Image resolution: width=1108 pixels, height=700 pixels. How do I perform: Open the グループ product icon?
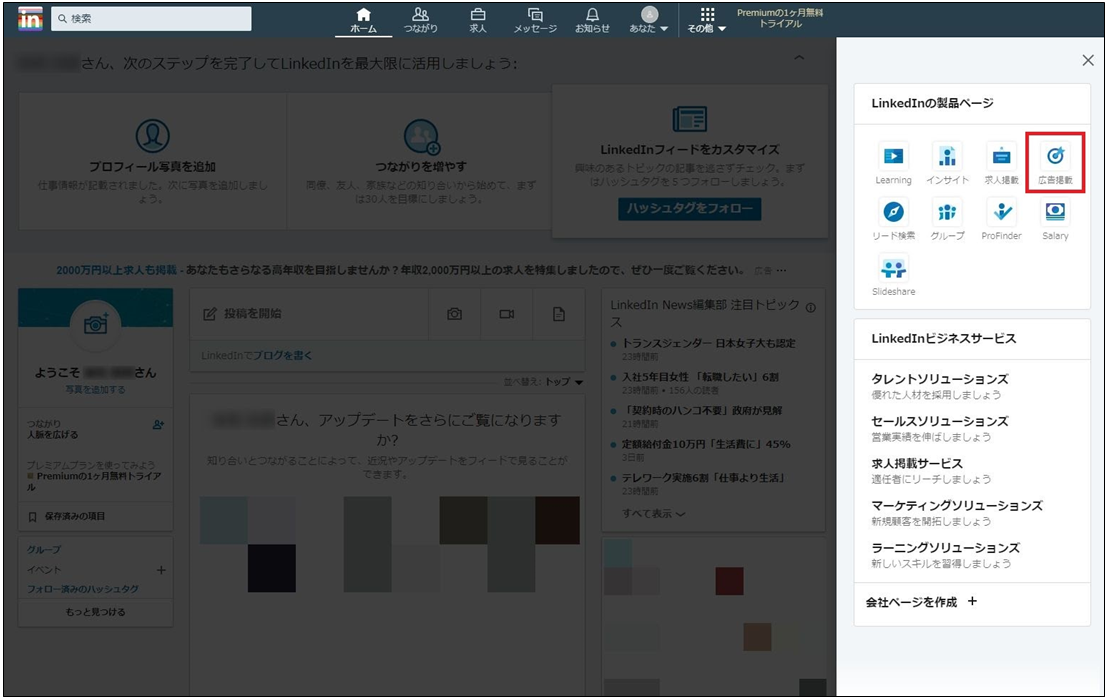coord(947,211)
